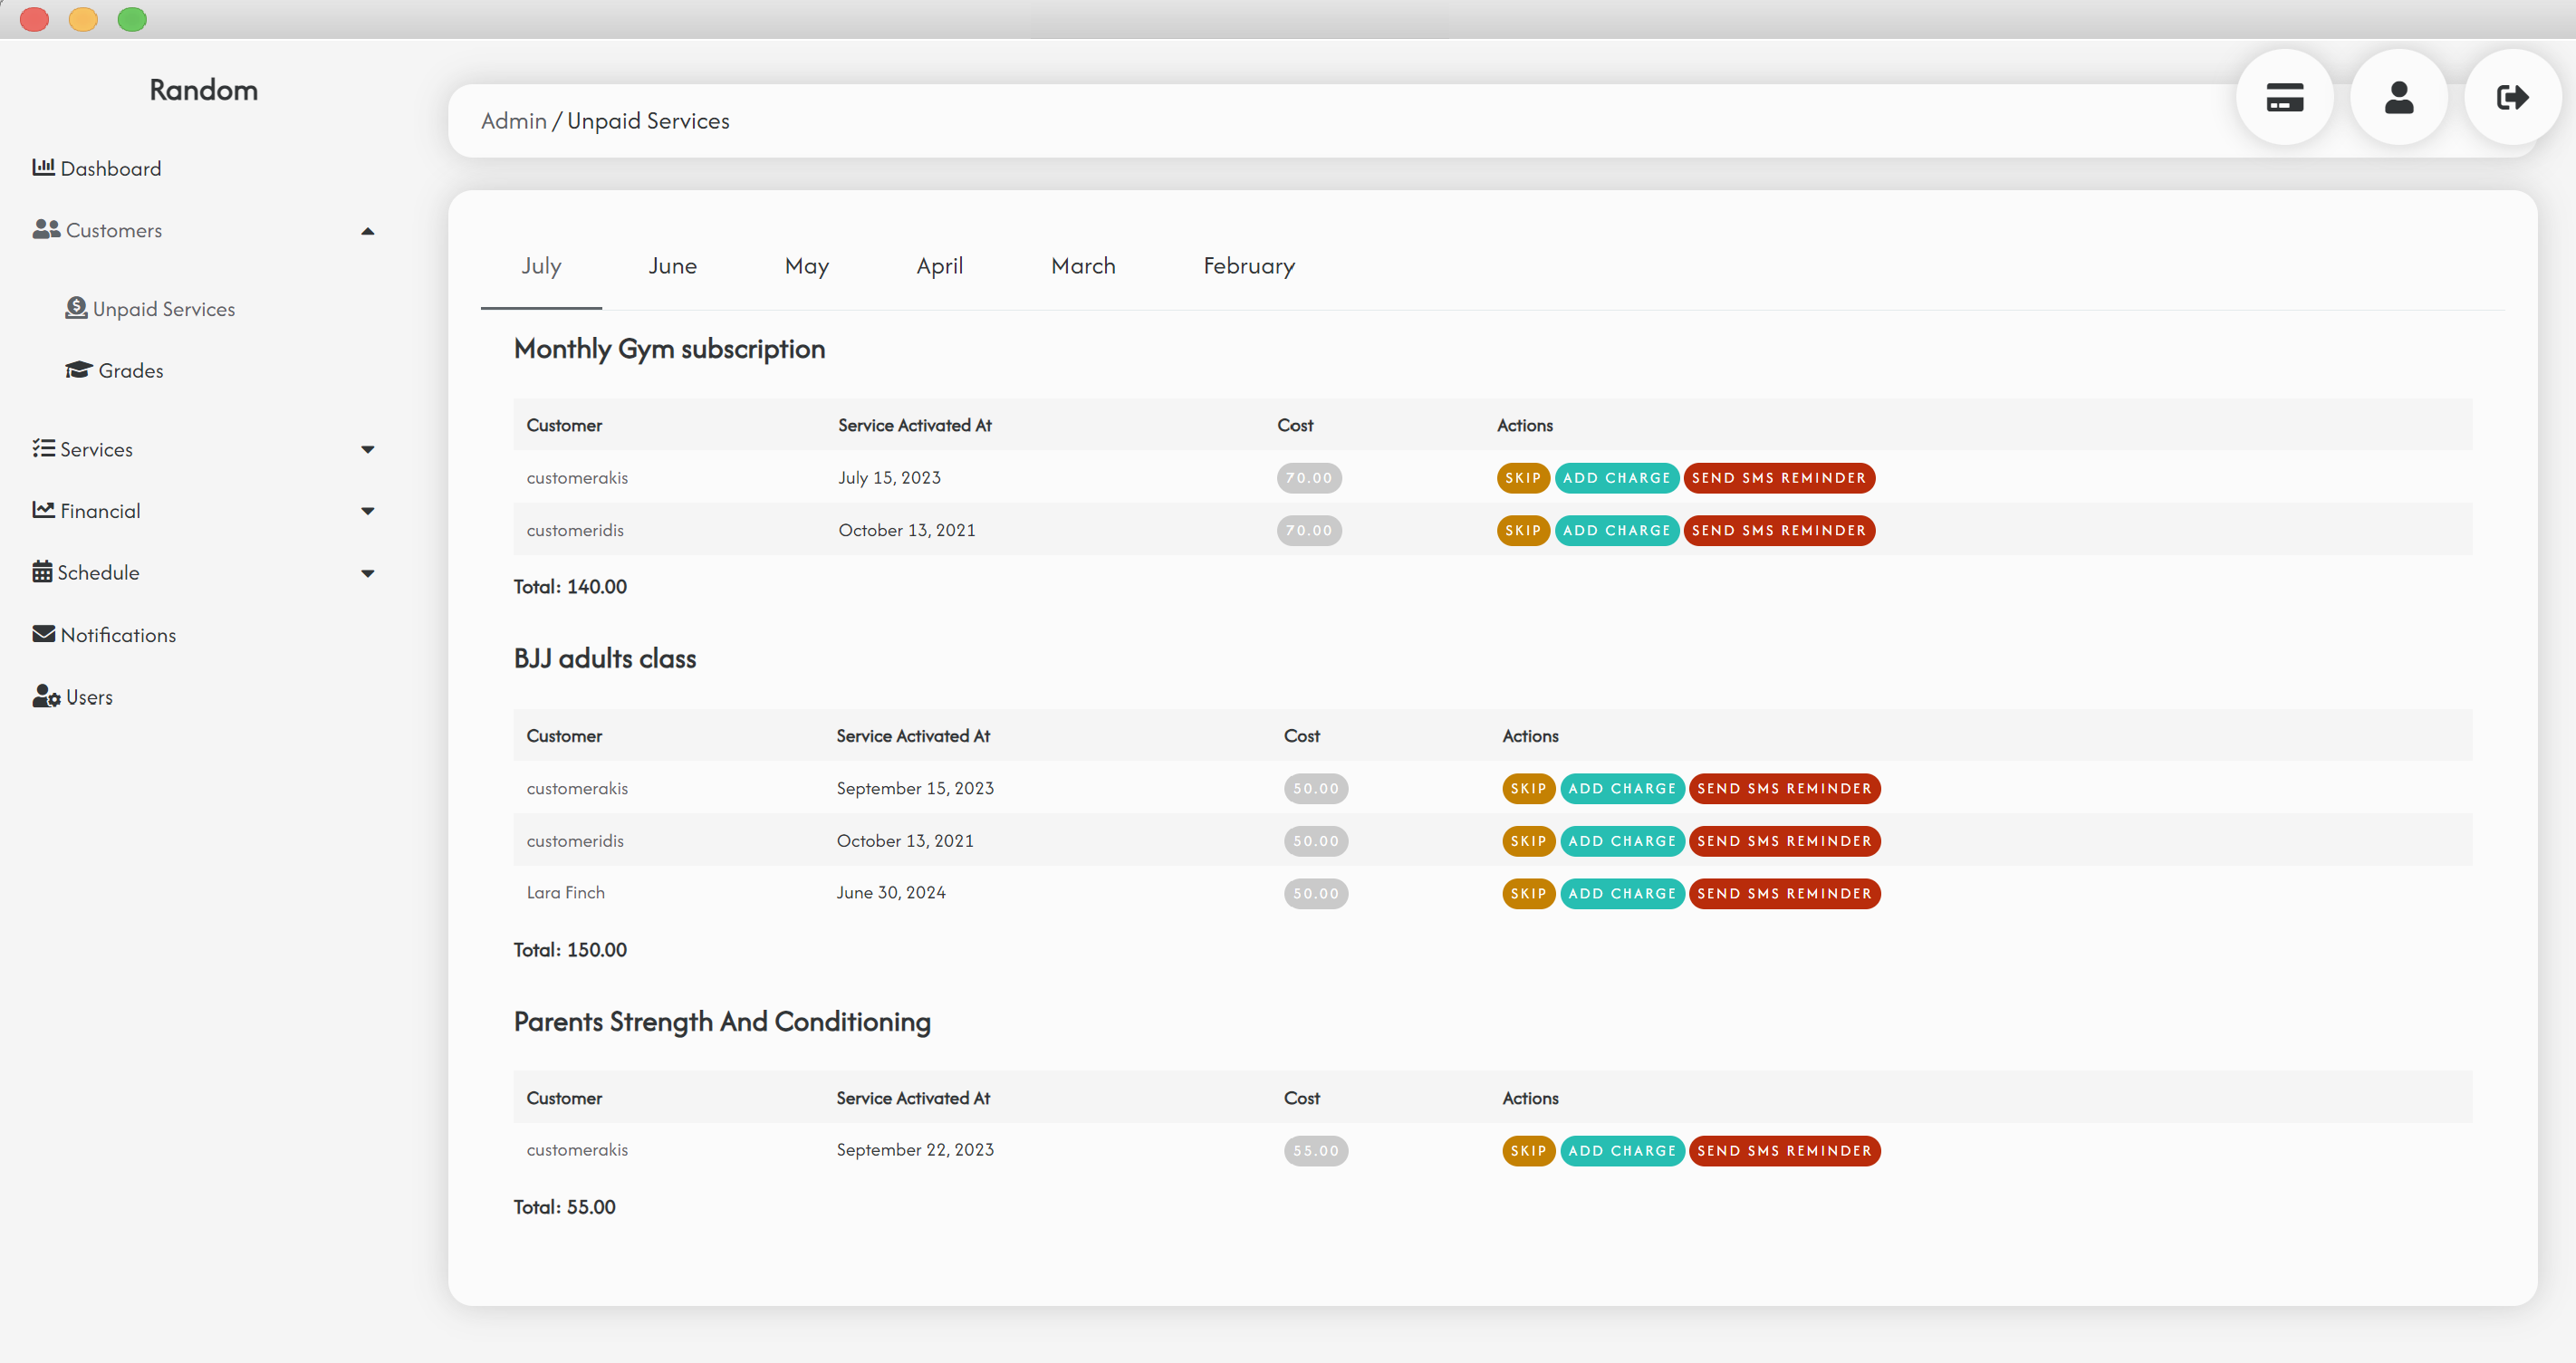Click the Admin breadcrumb link
The height and width of the screenshot is (1363, 2576).
tap(514, 121)
